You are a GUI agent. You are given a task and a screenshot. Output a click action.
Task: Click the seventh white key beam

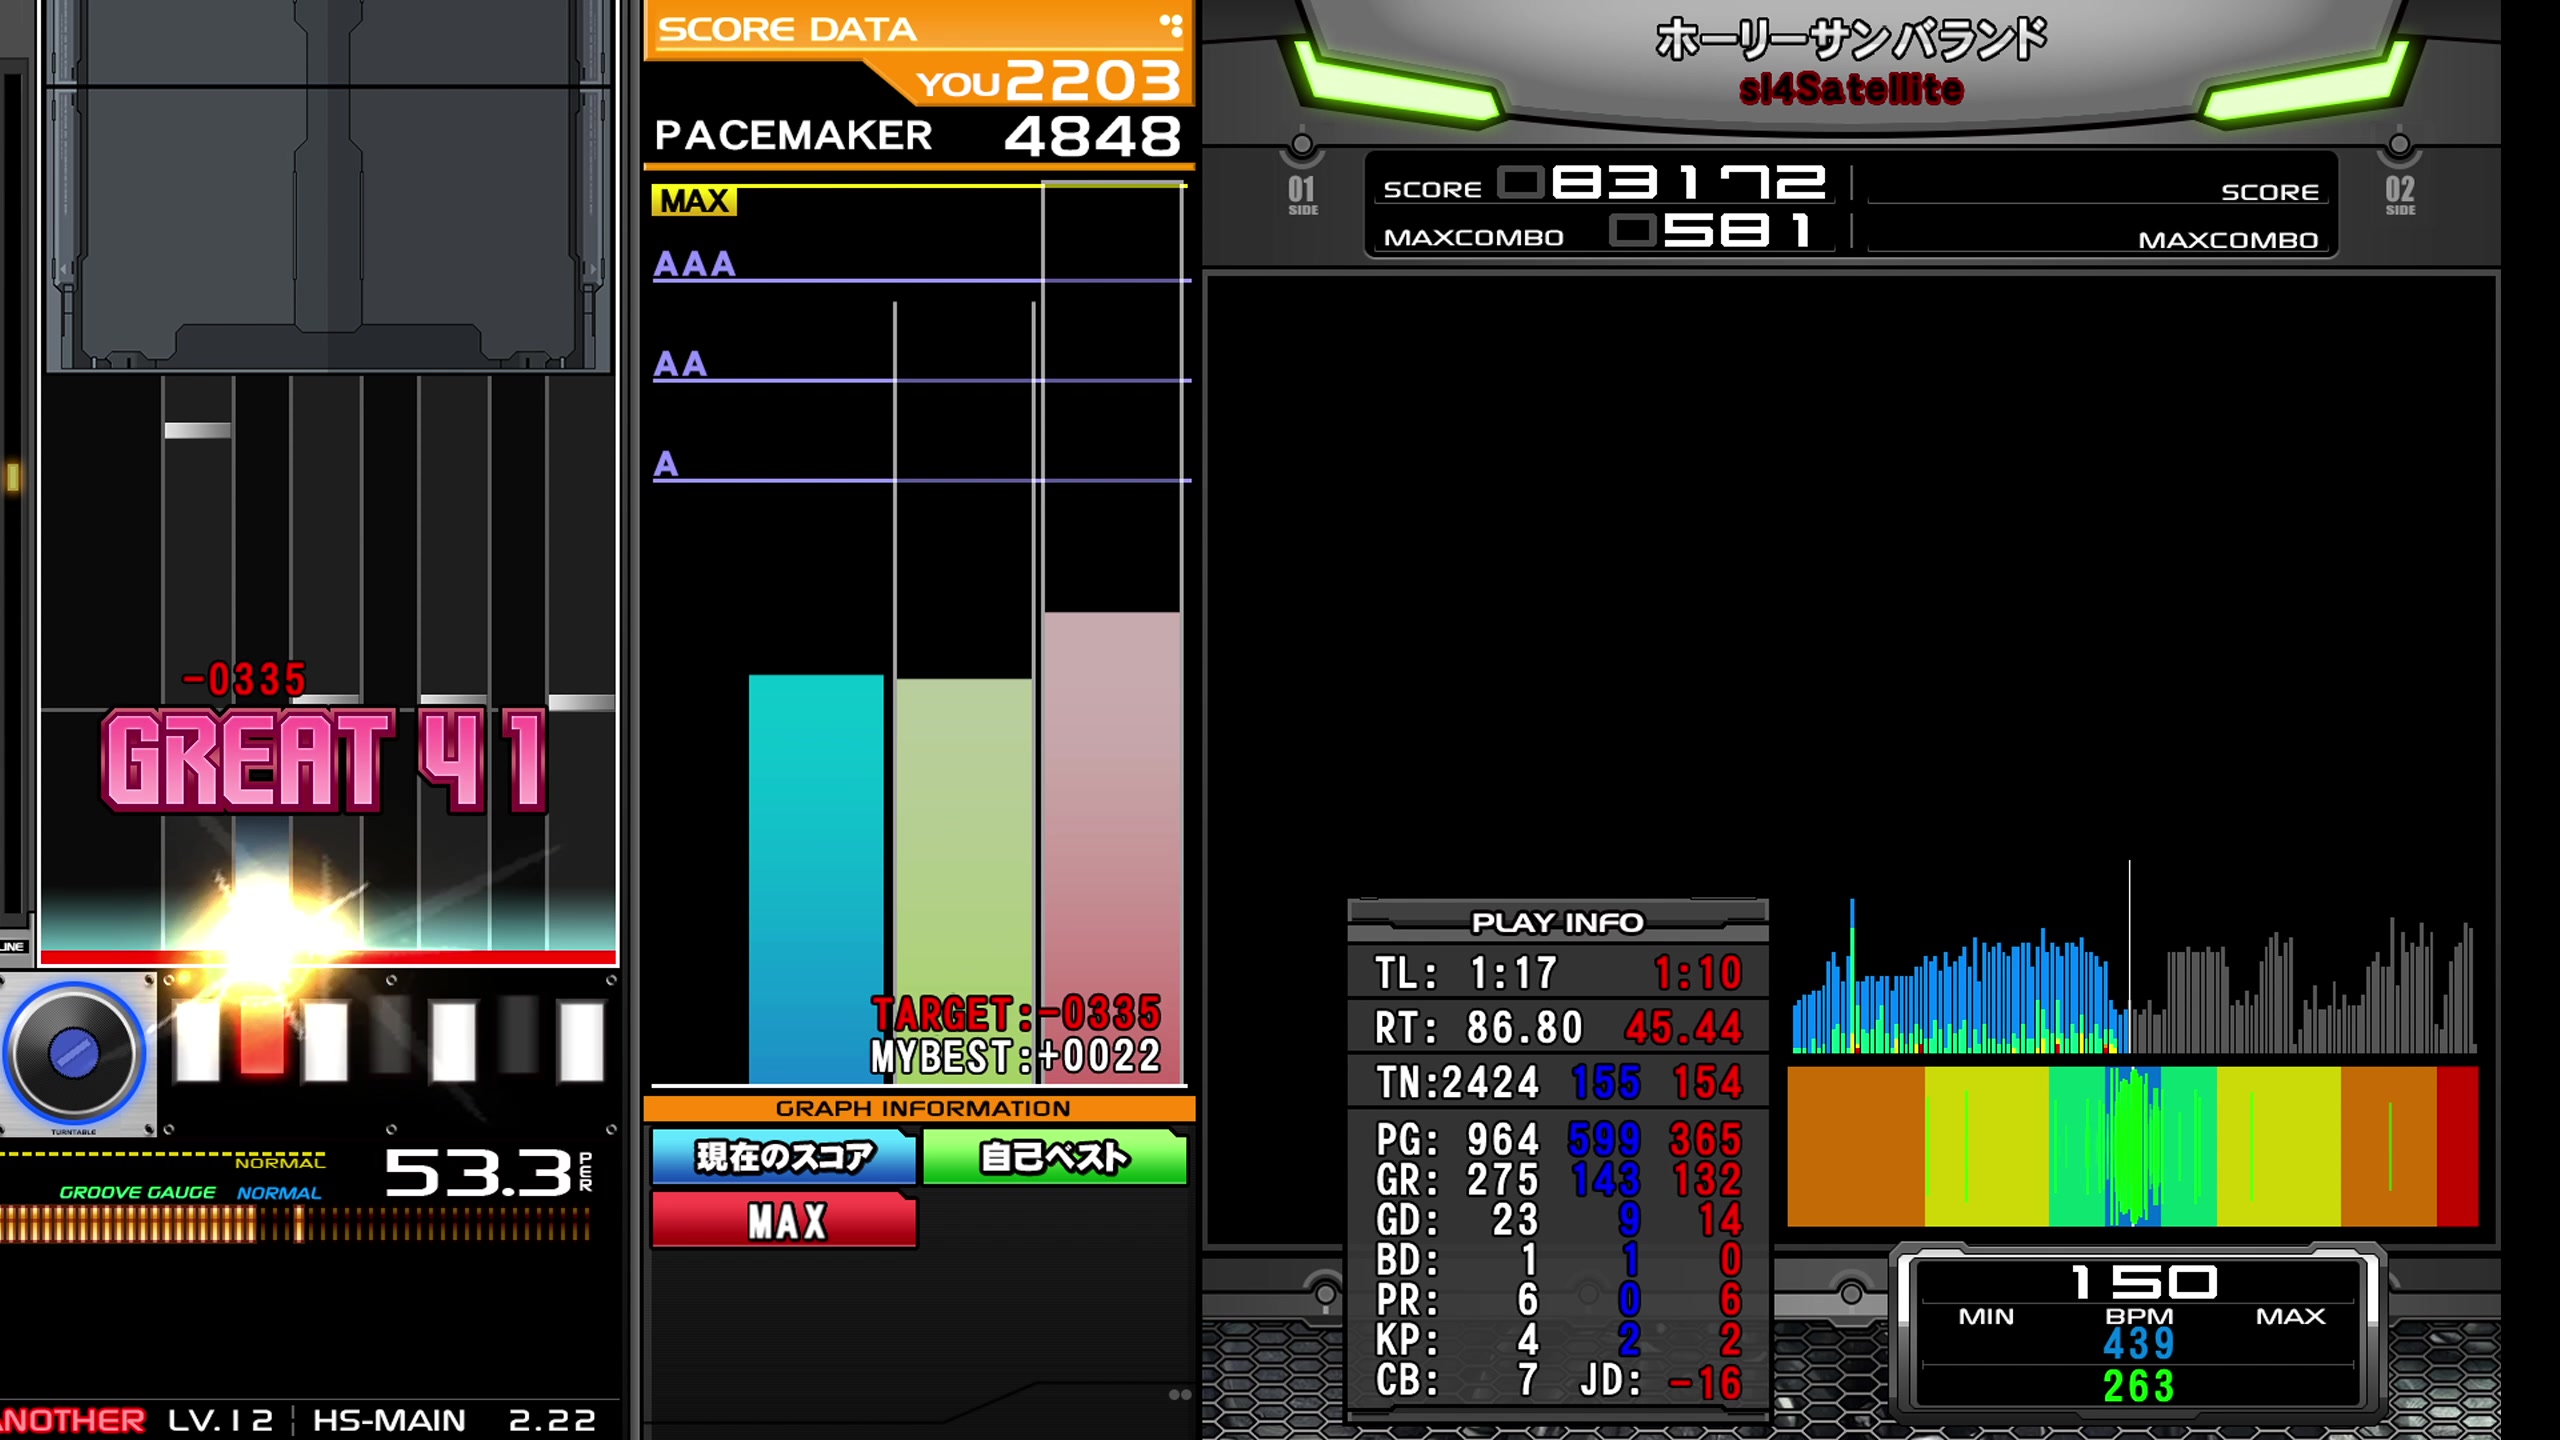tap(581, 1040)
